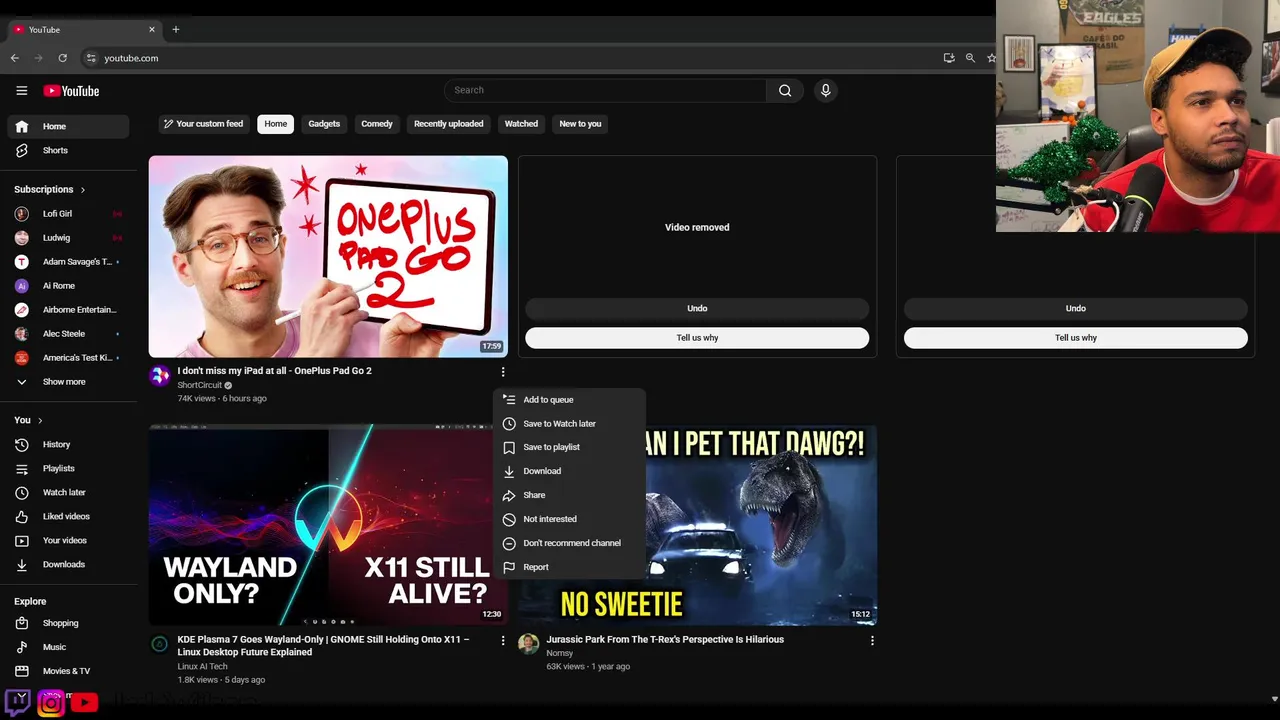Open a new browser tab with plus
Viewport: 1280px width, 720px height.
[176, 29]
